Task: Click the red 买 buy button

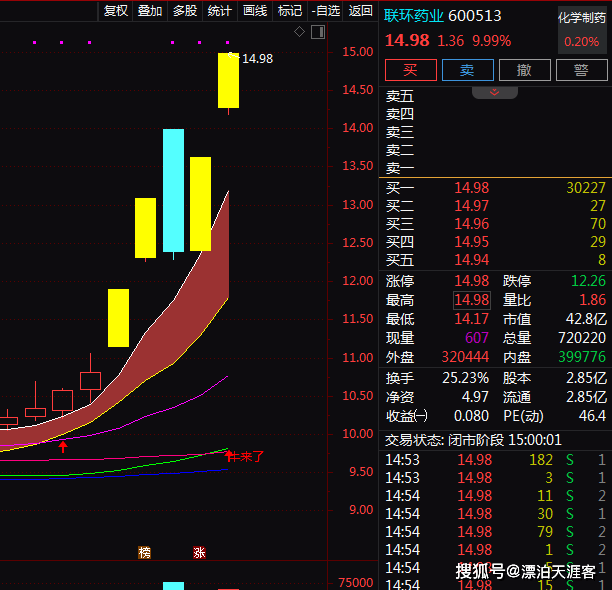Action: tap(410, 70)
